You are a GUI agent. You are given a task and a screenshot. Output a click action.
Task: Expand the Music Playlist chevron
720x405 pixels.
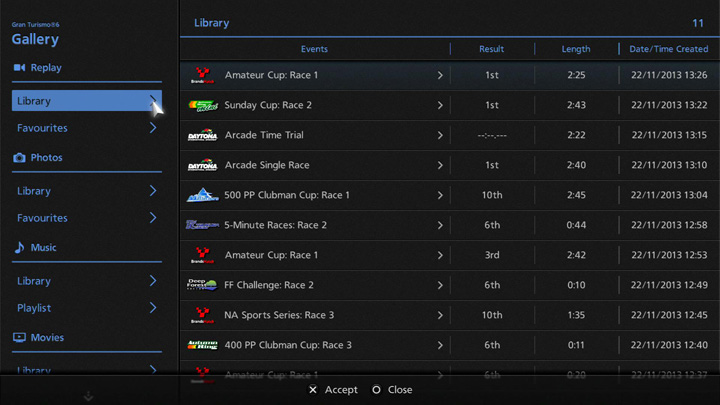click(153, 308)
